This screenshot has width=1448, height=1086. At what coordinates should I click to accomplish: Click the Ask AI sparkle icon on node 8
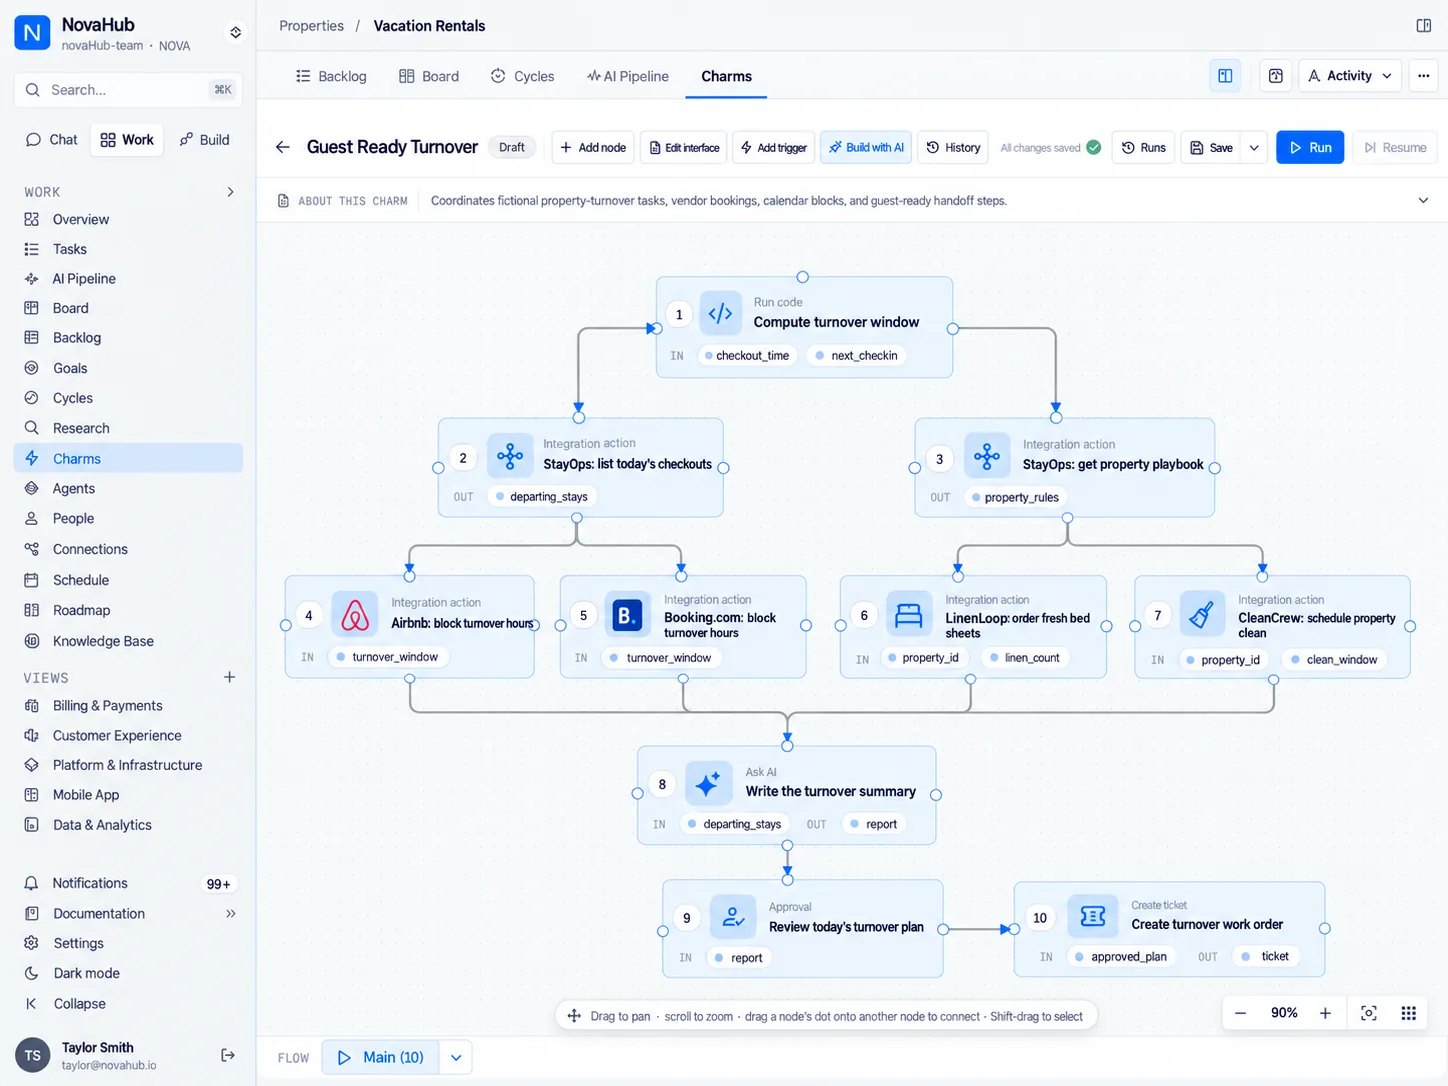click(707, 784)
